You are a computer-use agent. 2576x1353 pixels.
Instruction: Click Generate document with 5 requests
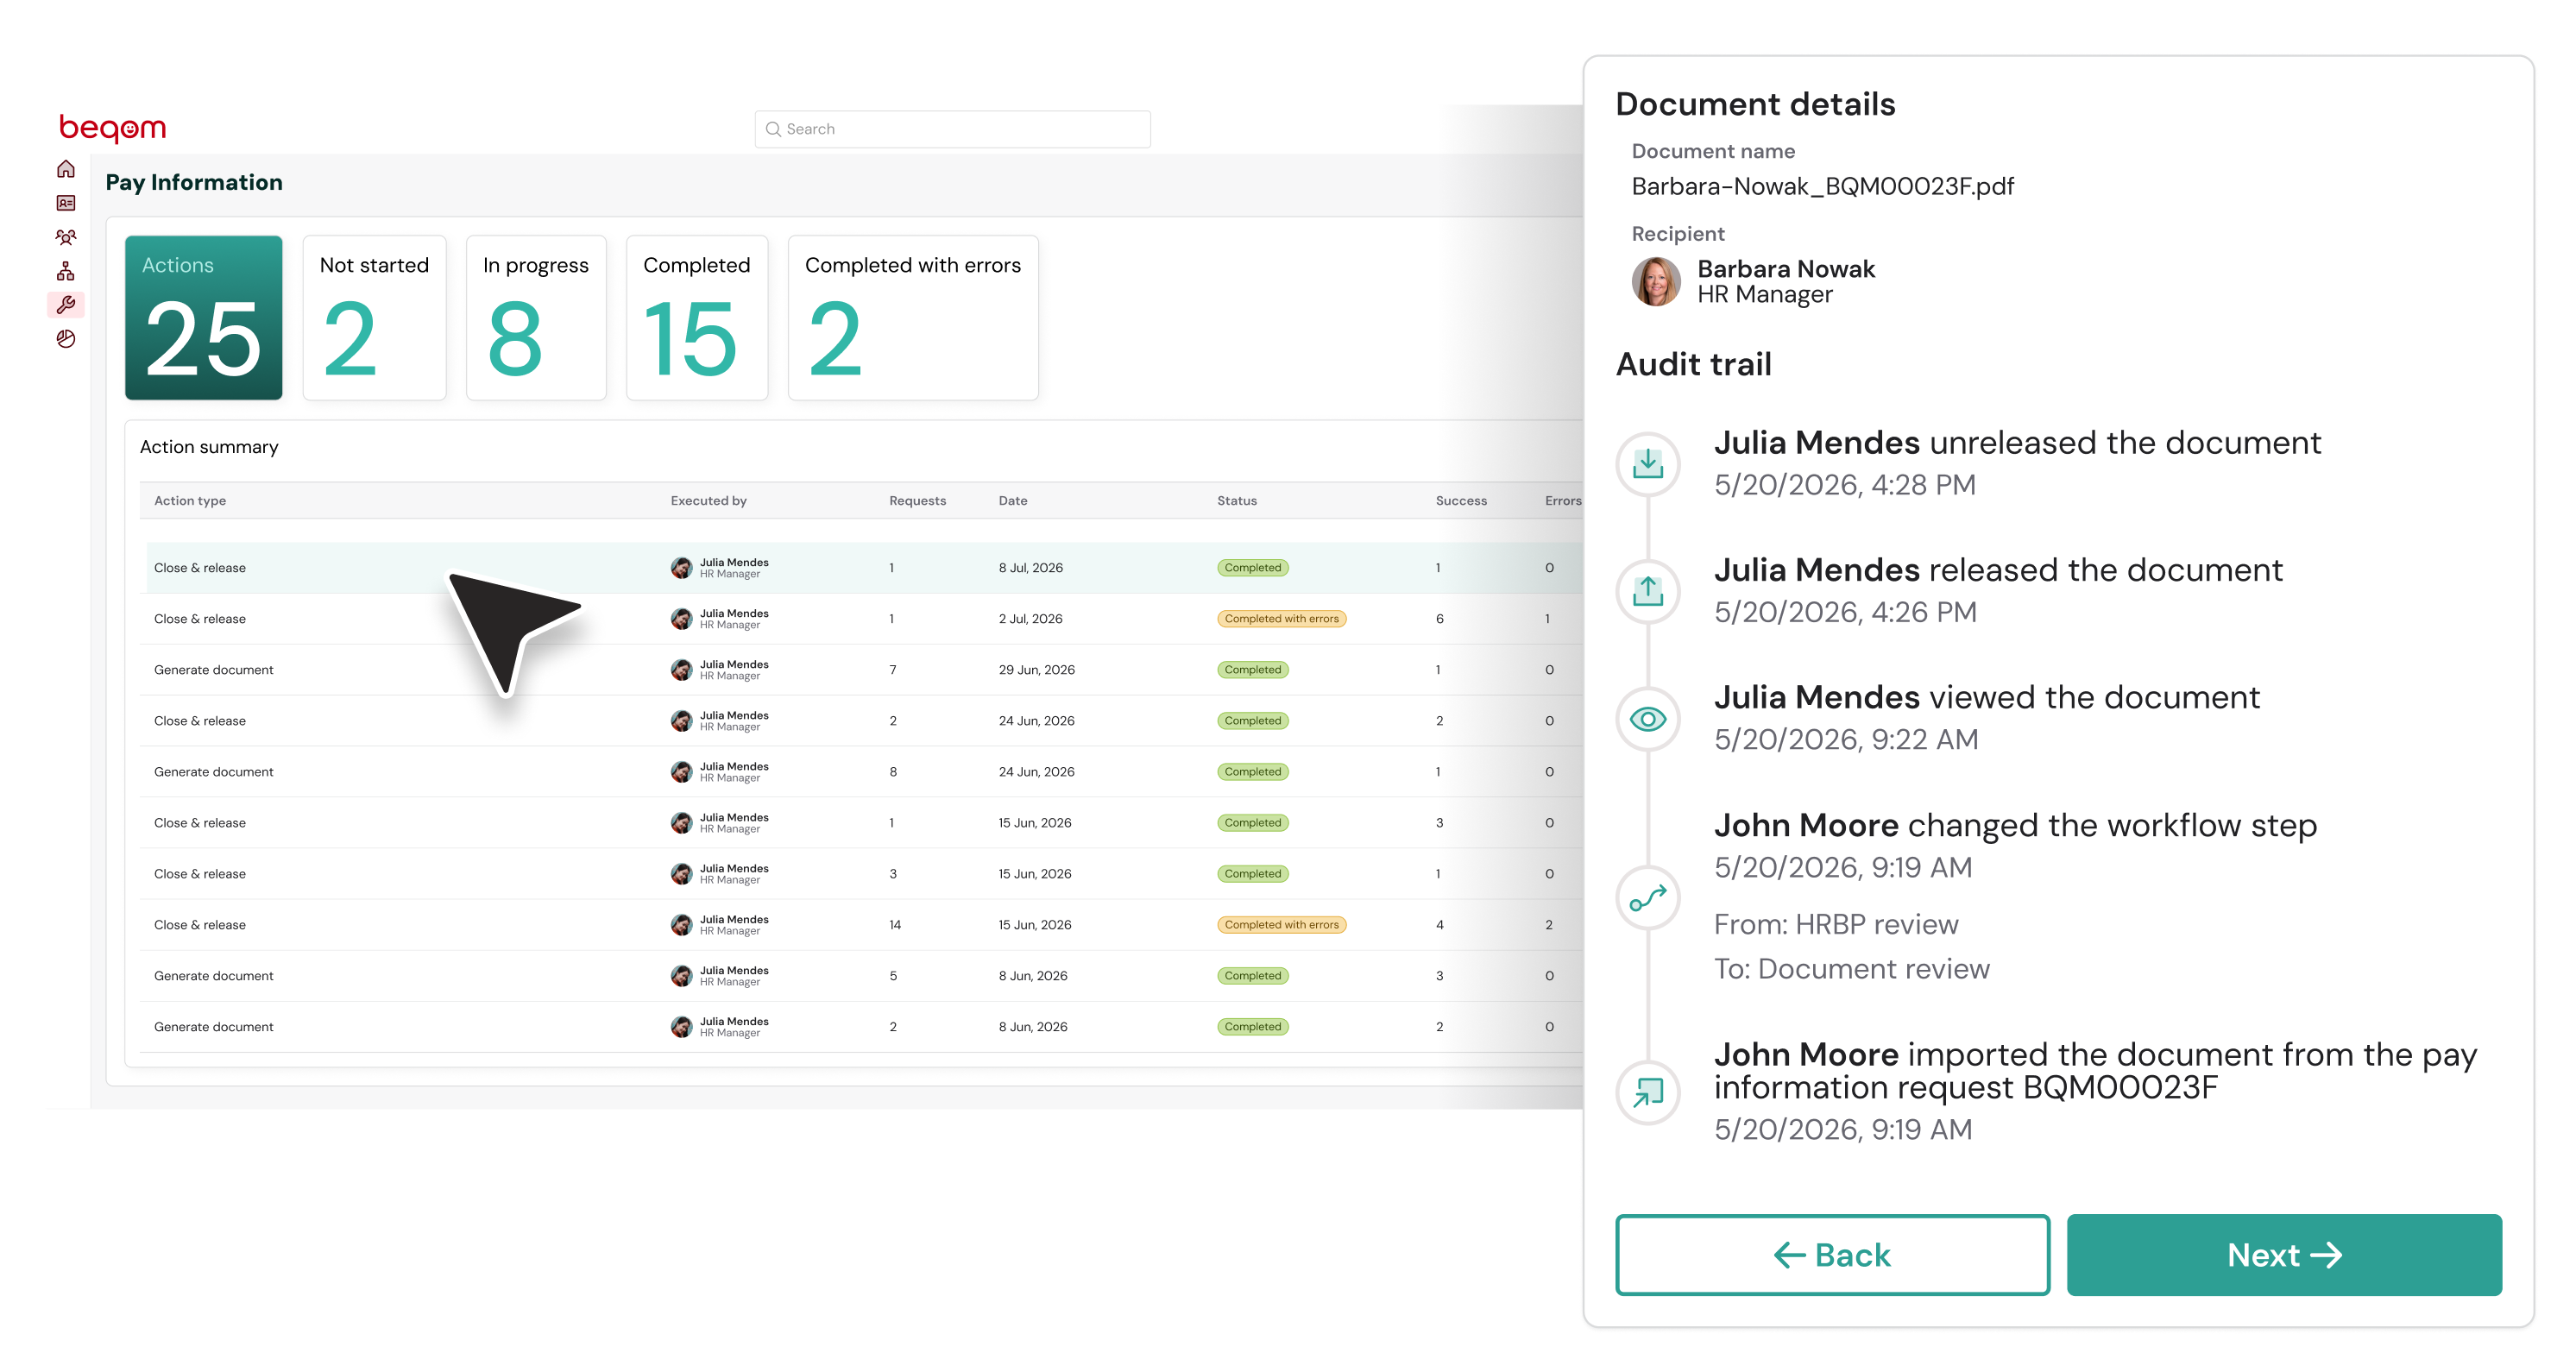(x=213, y=976)
